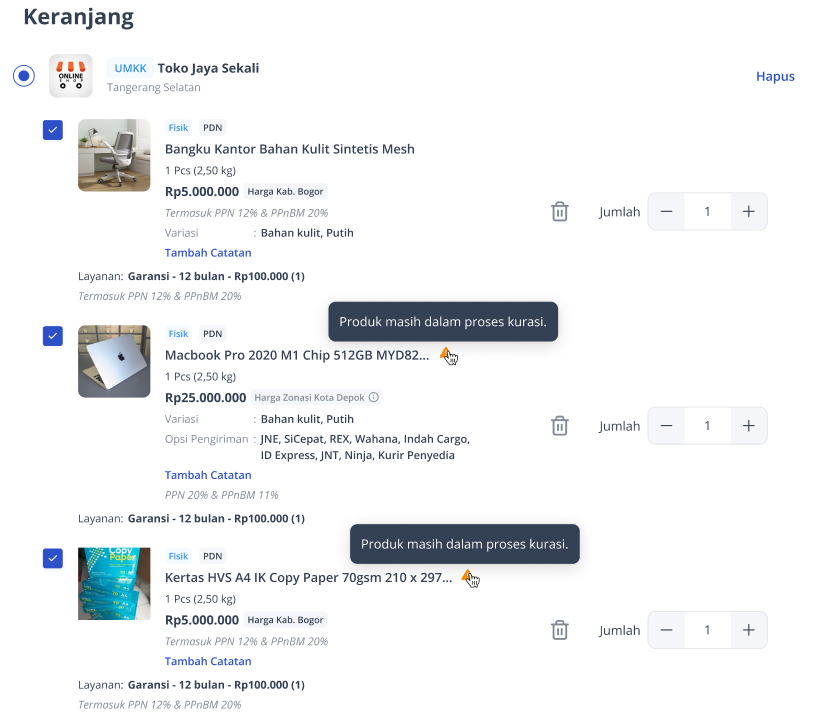Image resolution: width=814 pixels, height=726 pixels.
Task: Delete the Bangku Kantor item via trash icon
Action: (560, 211)
